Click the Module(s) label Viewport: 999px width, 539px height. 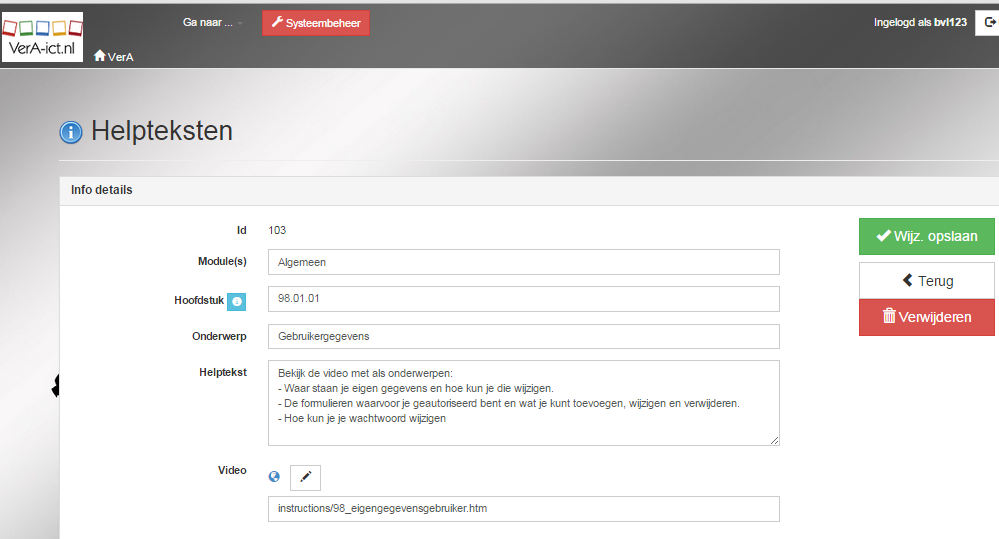pos(222,261)
